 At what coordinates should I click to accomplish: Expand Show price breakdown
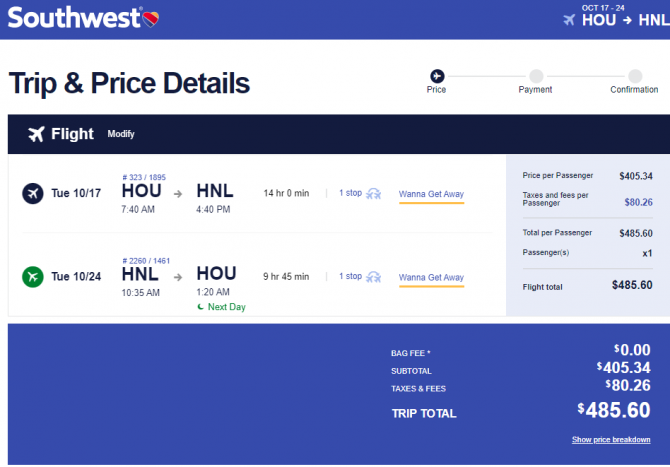(611, 440)
